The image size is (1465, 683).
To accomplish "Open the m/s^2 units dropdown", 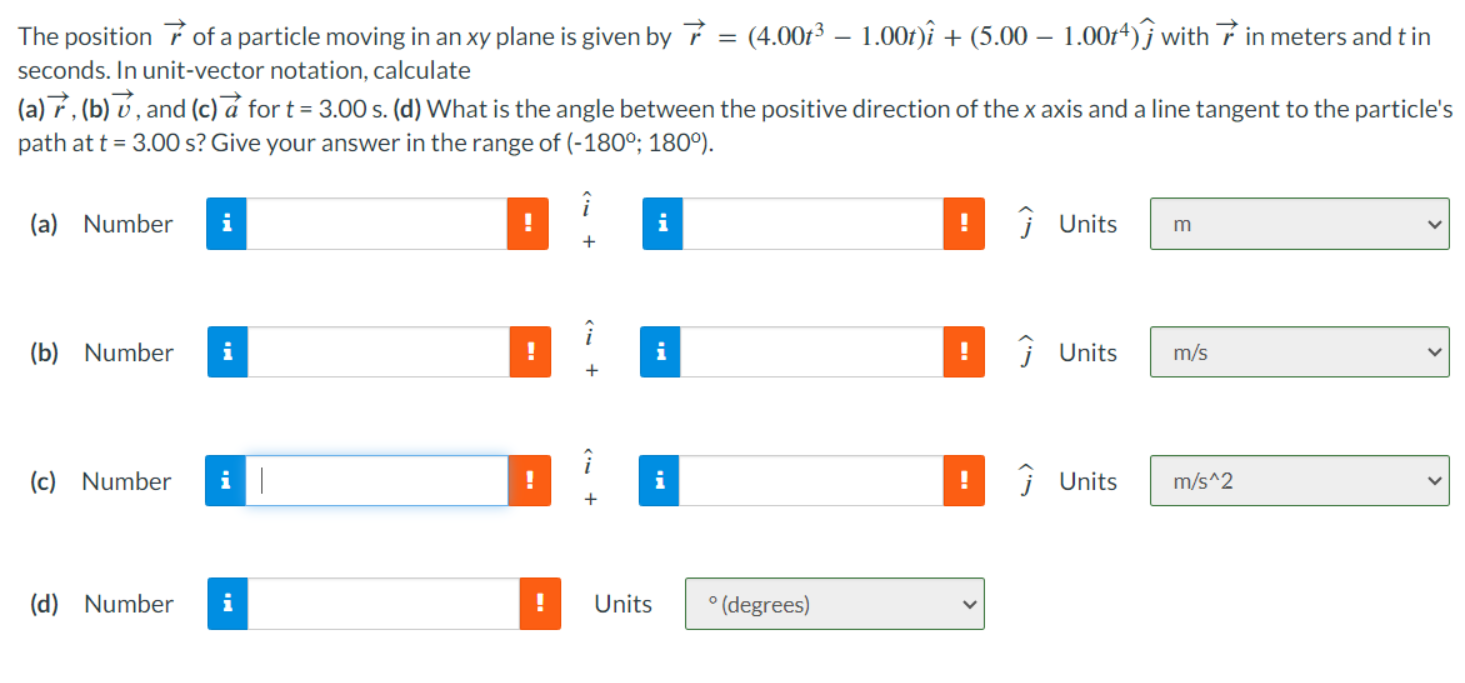I will 1298,481.
